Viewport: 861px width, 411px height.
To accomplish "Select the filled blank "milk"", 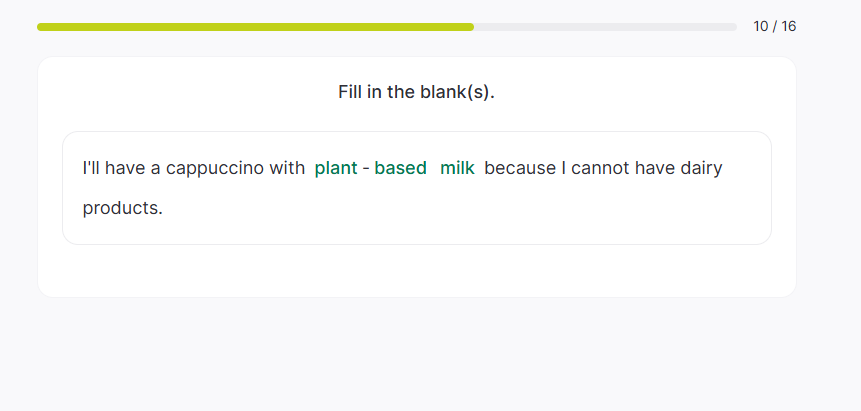I will 457,168.
